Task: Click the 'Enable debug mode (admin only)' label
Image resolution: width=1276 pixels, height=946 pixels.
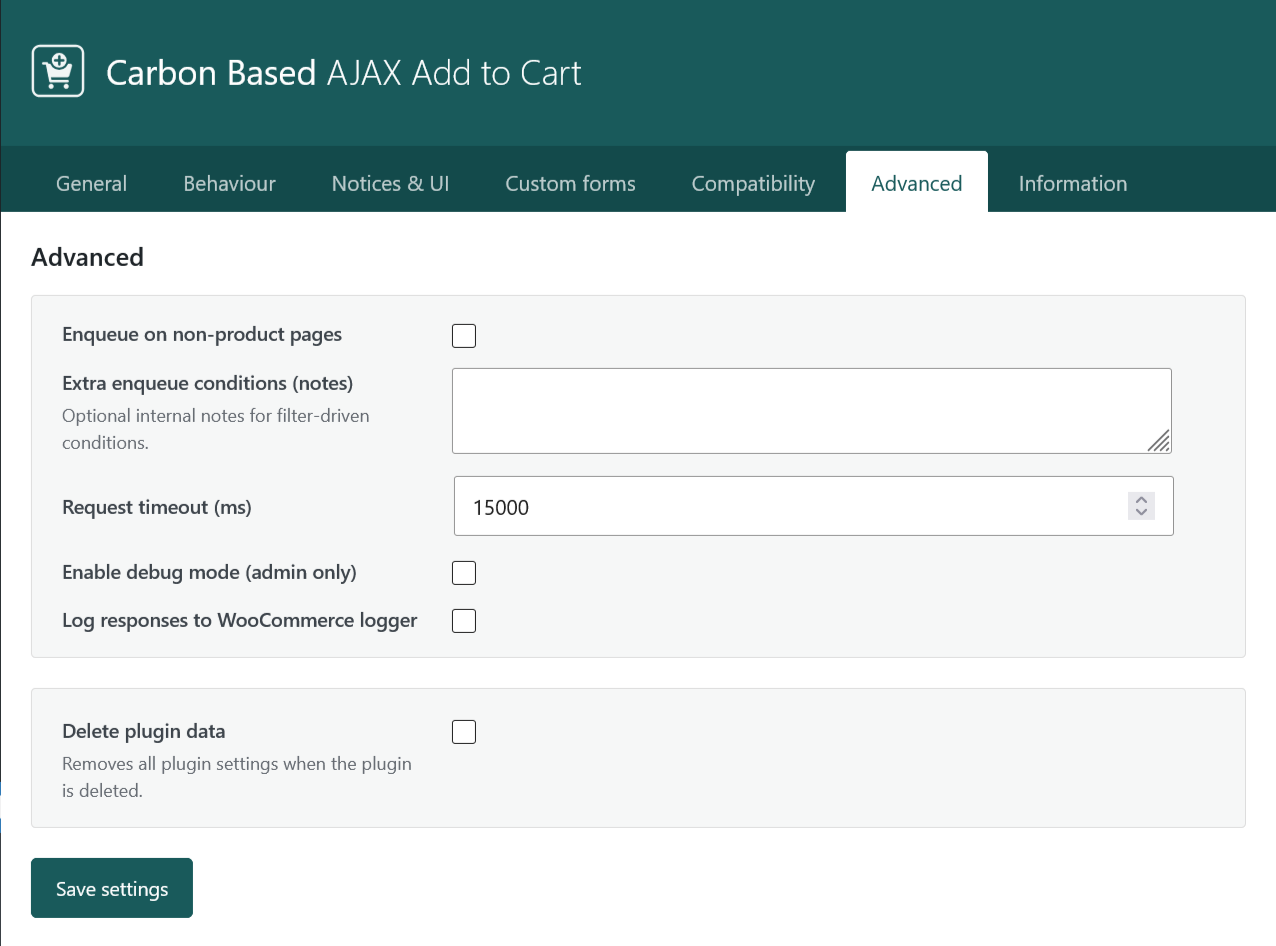Action: point(210,573)
